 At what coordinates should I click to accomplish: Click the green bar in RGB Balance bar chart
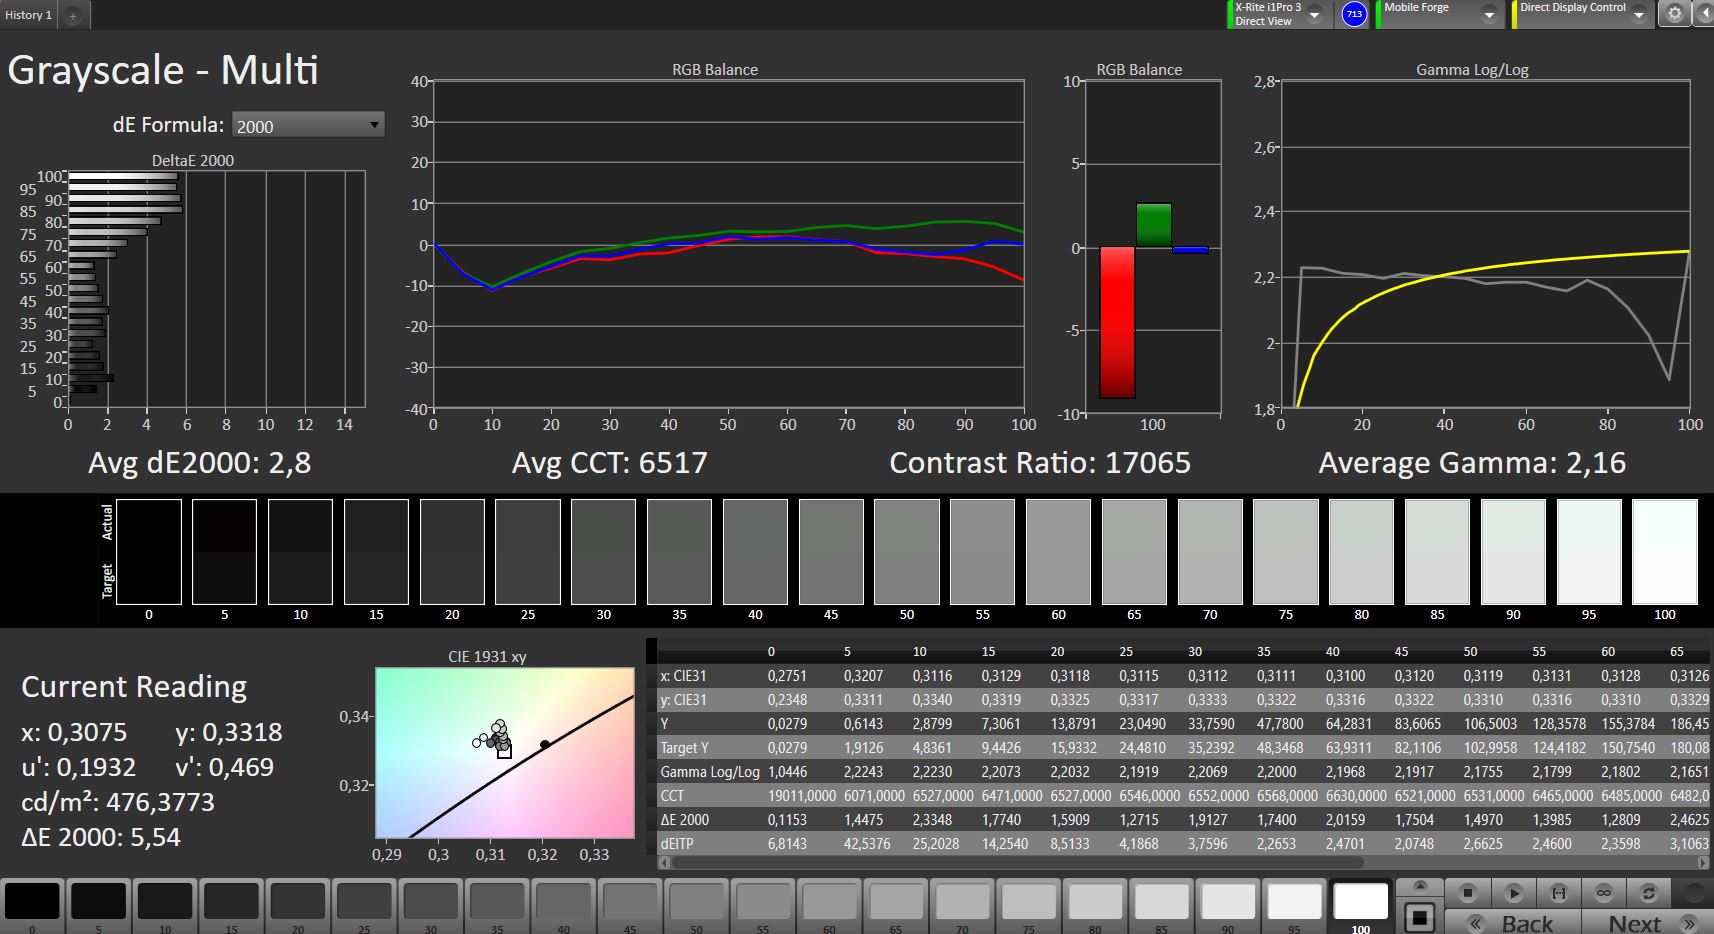coord(1153,225)
